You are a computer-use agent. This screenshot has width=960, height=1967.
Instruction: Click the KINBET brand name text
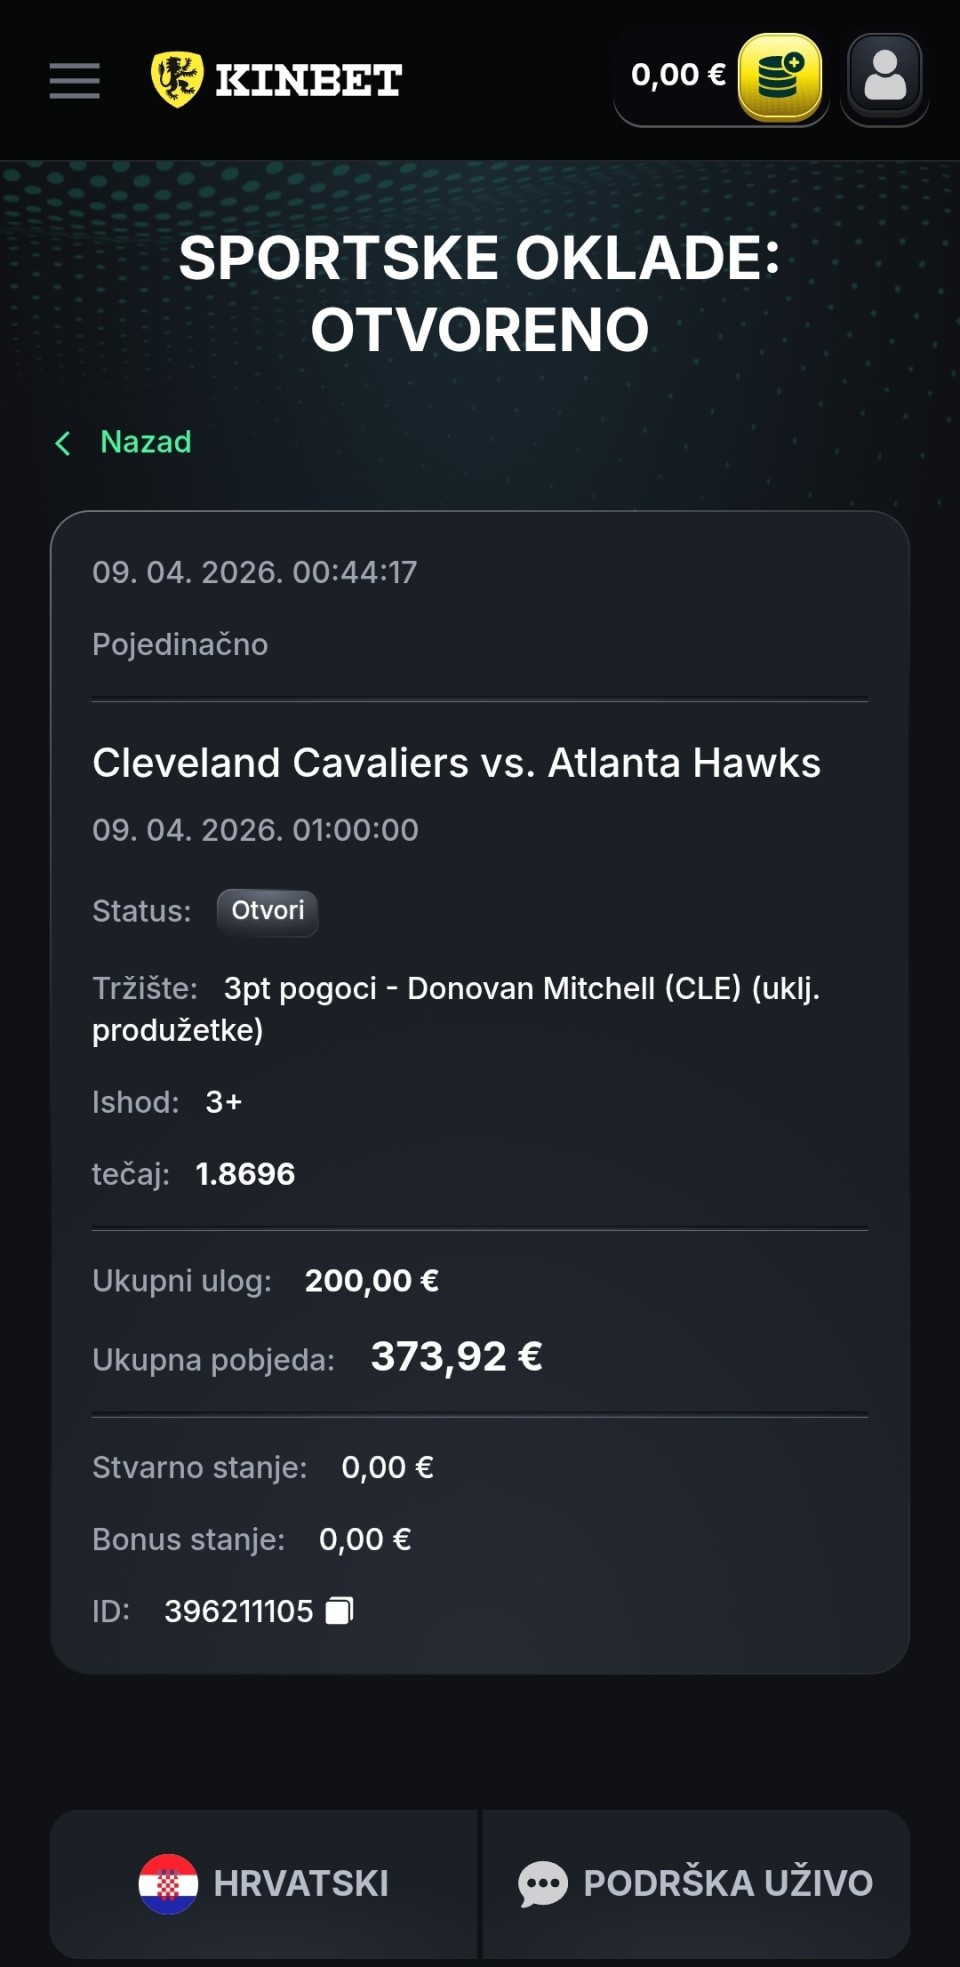[309, 80]
